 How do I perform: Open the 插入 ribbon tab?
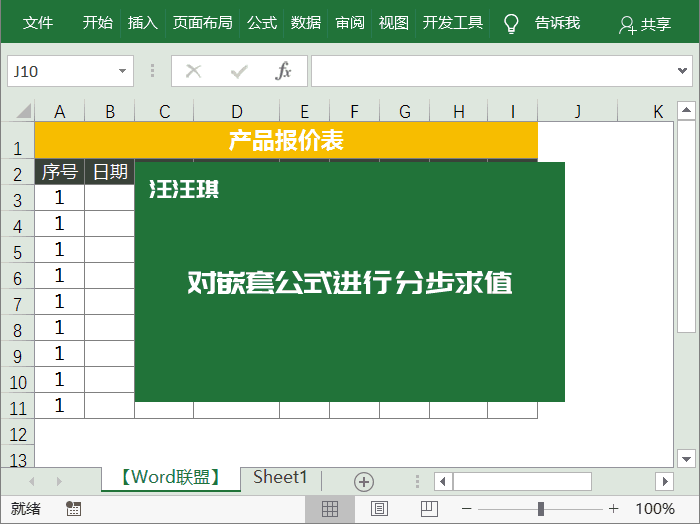pos(143,23)
